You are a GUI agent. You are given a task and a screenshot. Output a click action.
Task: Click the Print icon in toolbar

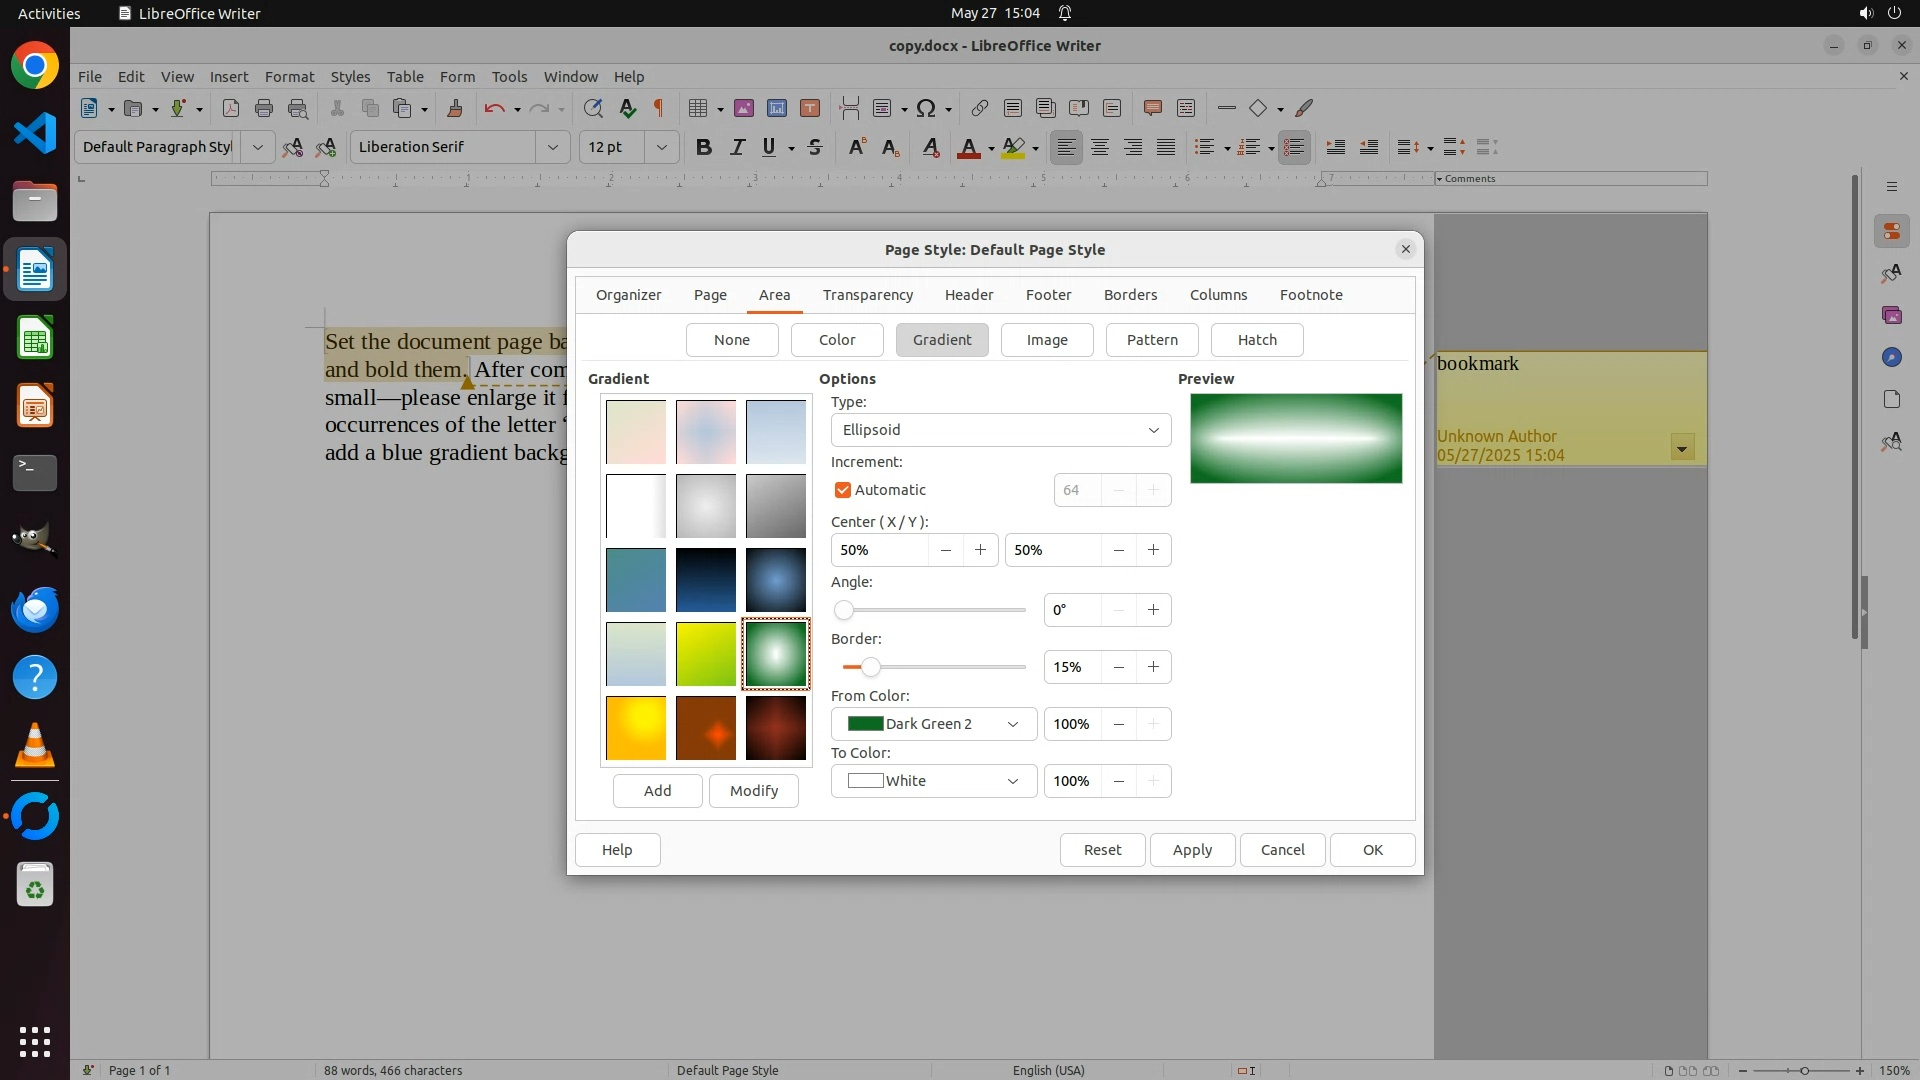(264, 108)
